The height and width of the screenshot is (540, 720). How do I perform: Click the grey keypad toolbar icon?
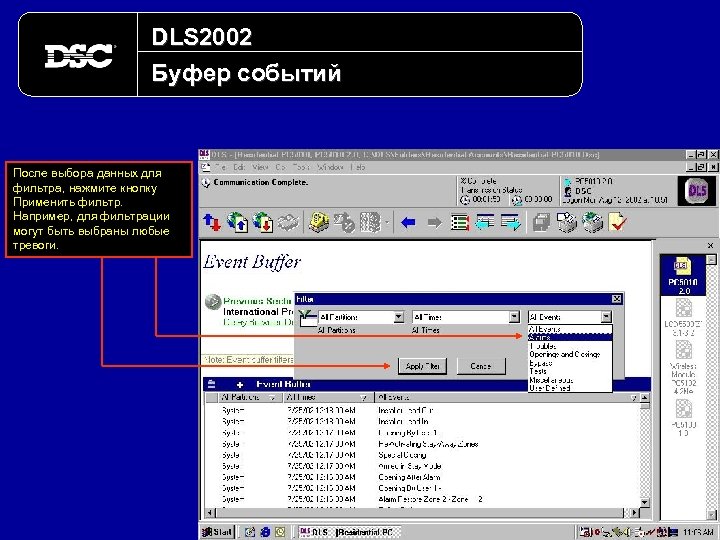(x=371, y=223)
